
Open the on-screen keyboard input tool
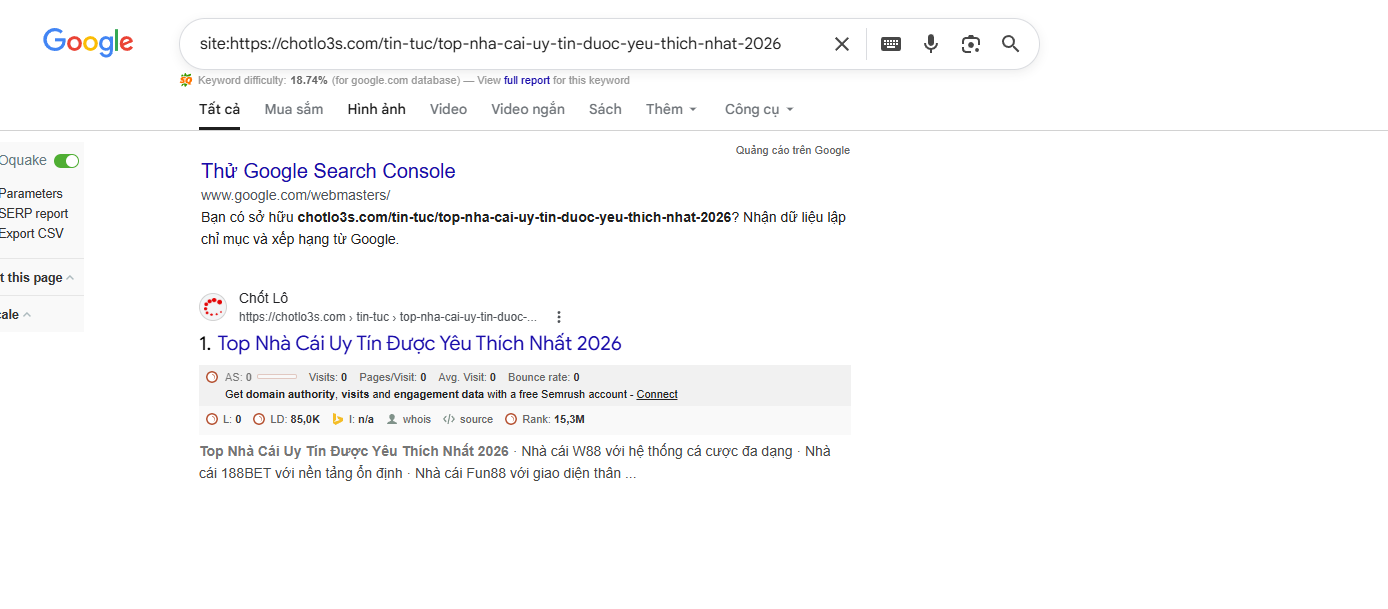coord(891,44)
